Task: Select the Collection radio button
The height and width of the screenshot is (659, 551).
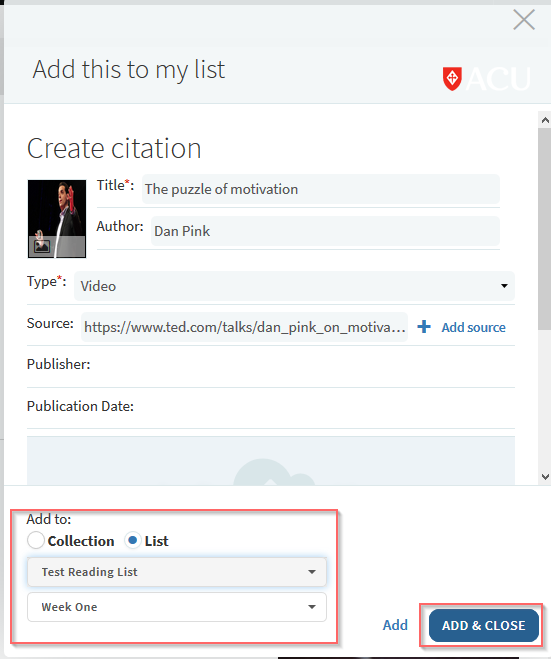Action: coord(36,540)
